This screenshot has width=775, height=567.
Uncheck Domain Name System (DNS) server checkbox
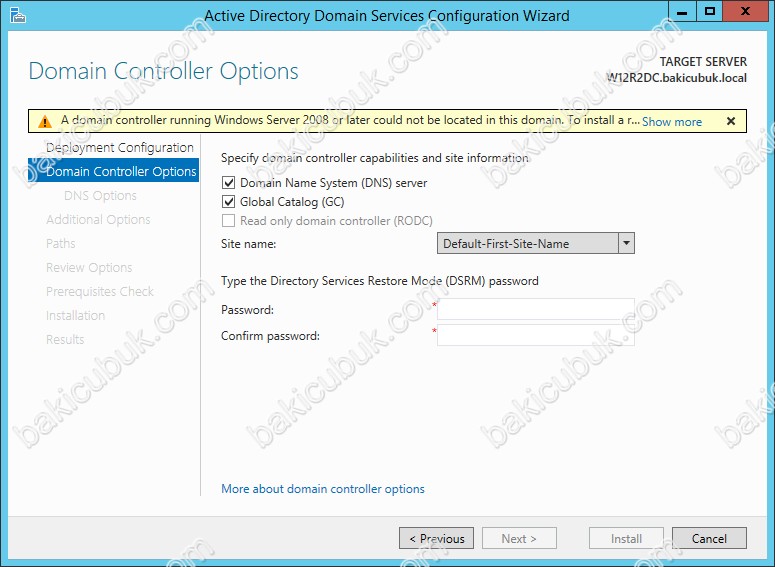point(228,183)
